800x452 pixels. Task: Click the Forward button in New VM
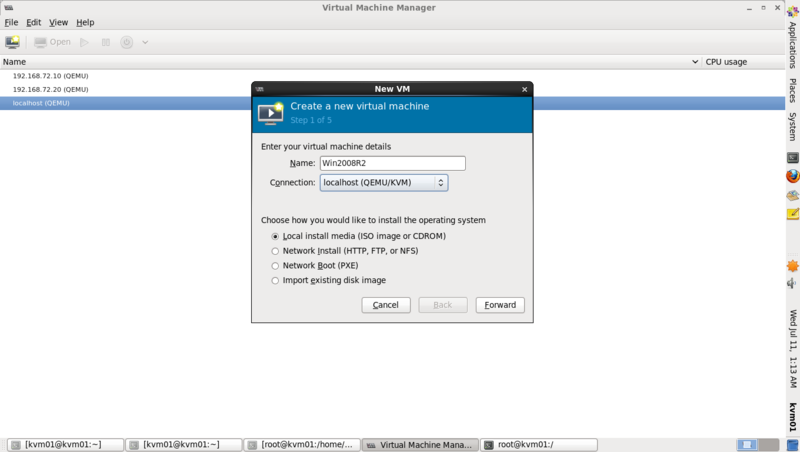[500, 305]
